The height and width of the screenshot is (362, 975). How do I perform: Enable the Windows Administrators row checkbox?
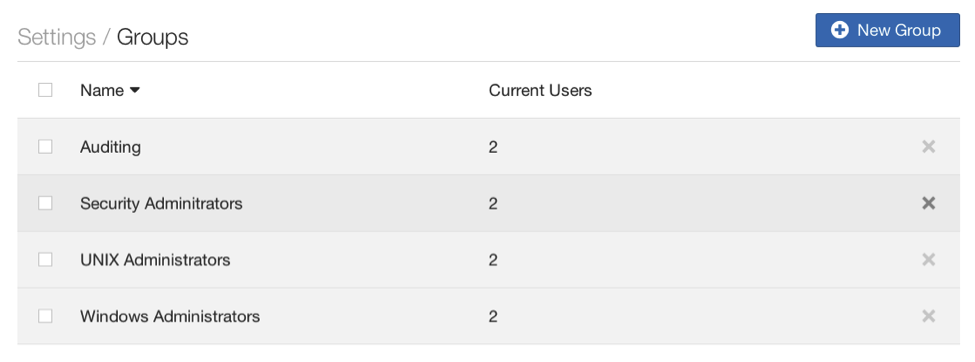(x=45, y=316)
